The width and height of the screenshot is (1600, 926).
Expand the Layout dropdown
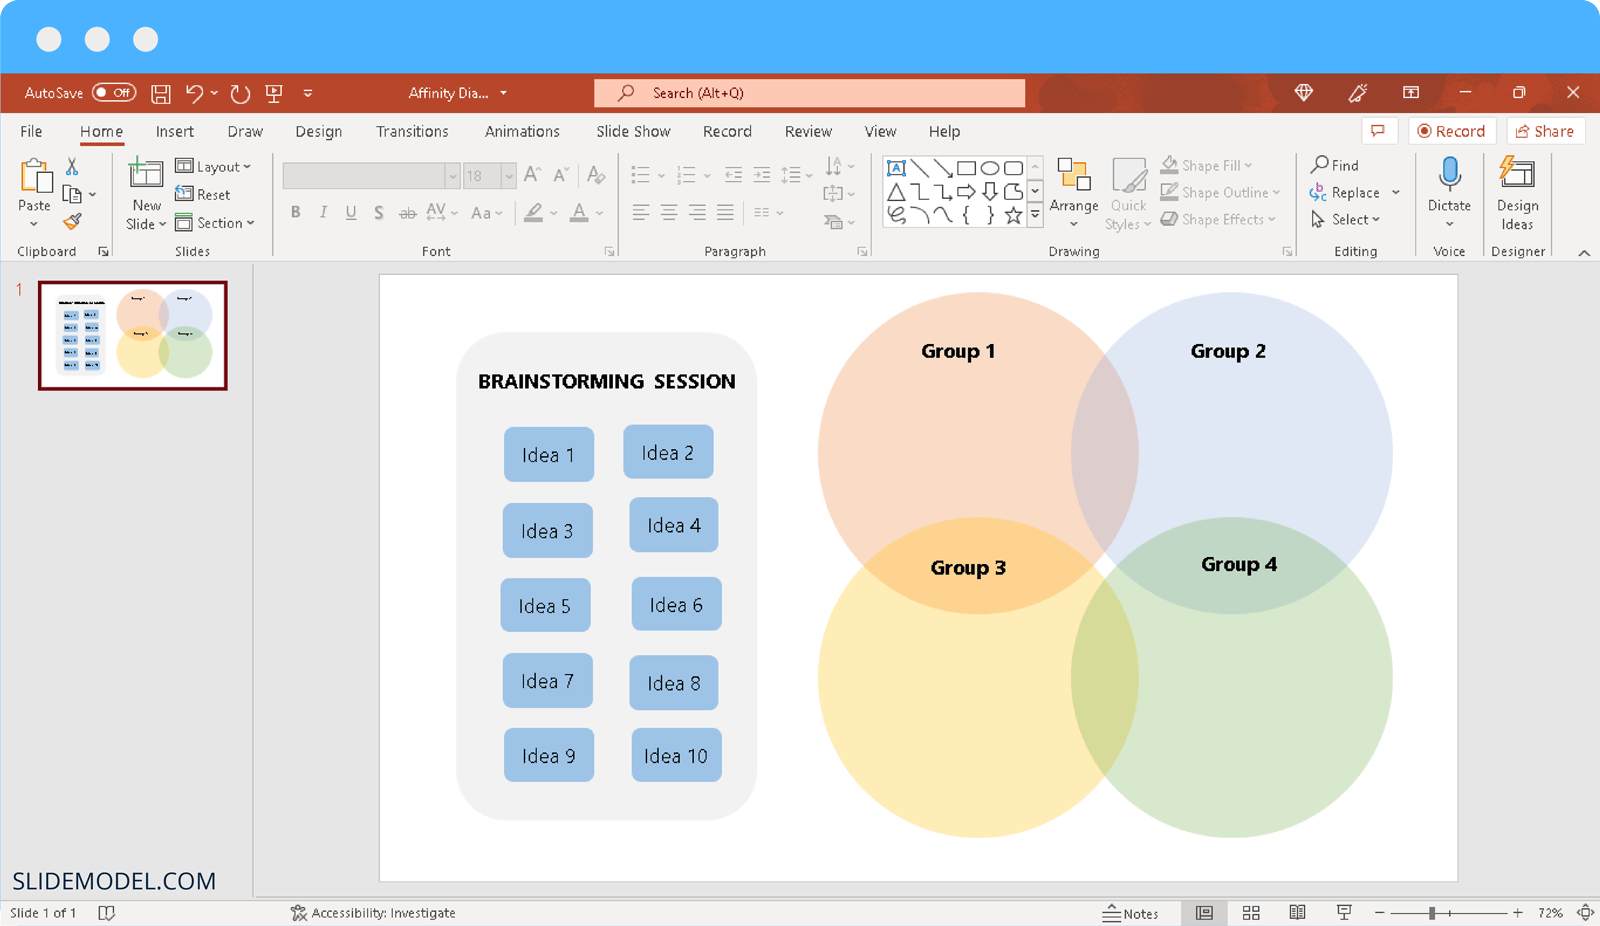214,167
